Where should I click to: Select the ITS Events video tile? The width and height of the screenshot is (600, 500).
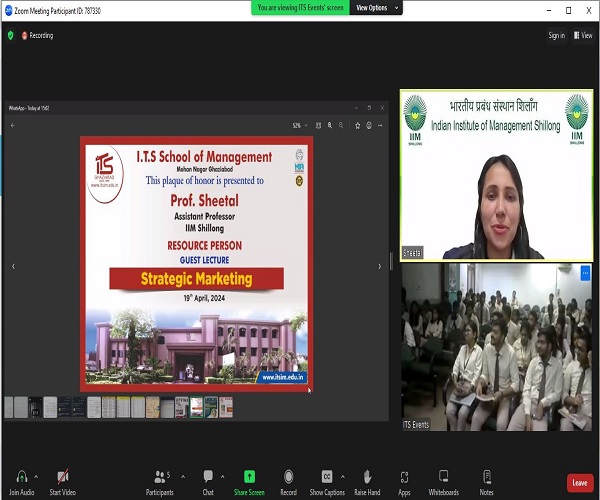point(496,347)
